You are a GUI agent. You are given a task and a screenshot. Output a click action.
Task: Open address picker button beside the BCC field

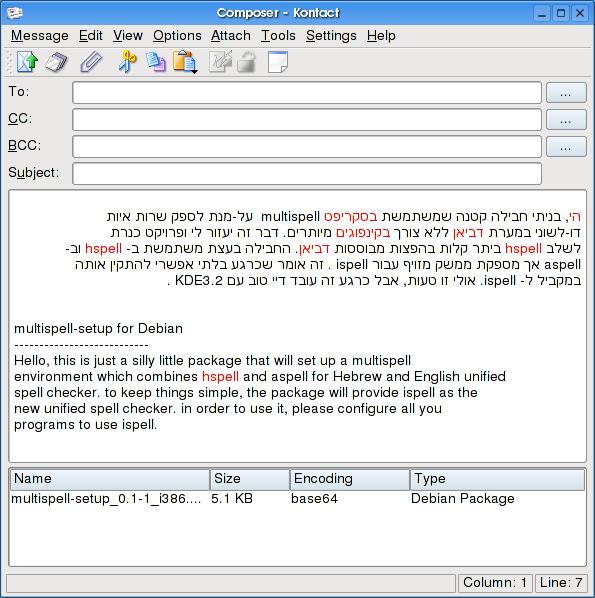(x=566, y=146)
